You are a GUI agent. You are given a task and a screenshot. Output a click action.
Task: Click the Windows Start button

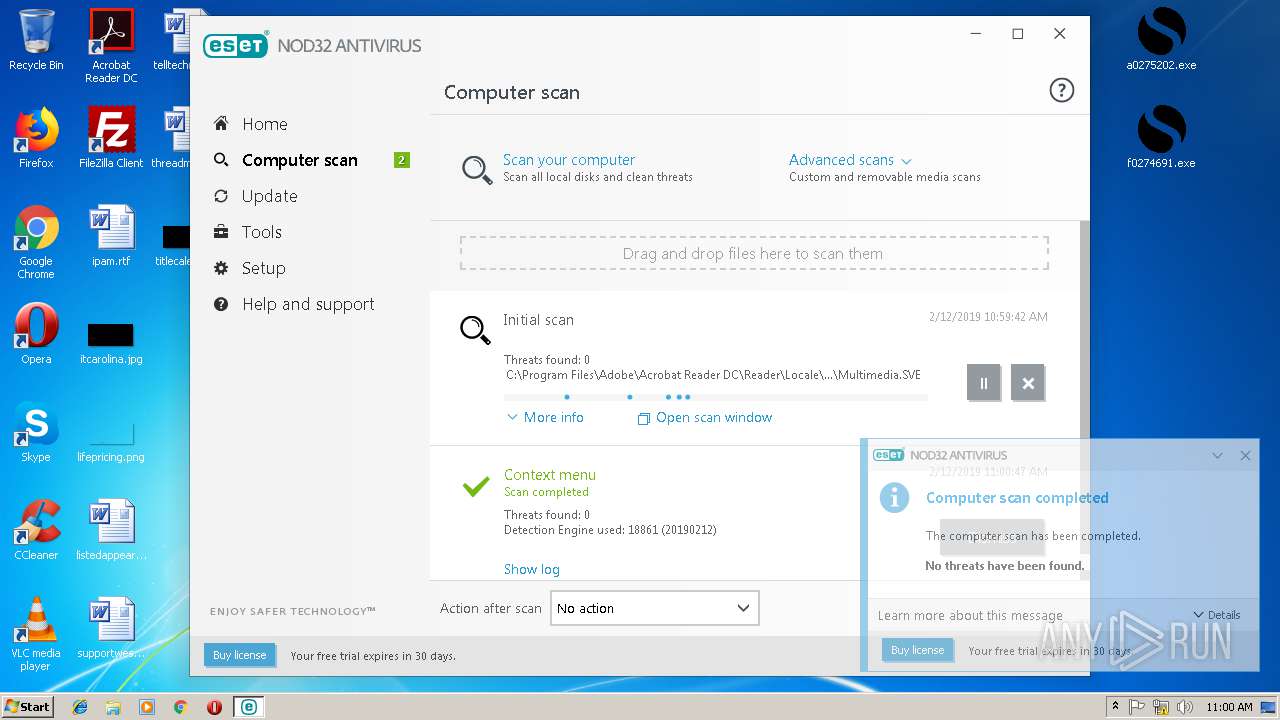(28, 706)
